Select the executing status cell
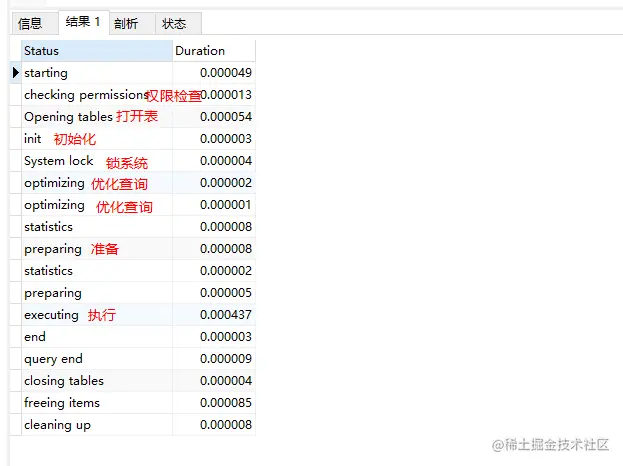 pos(97,315)
